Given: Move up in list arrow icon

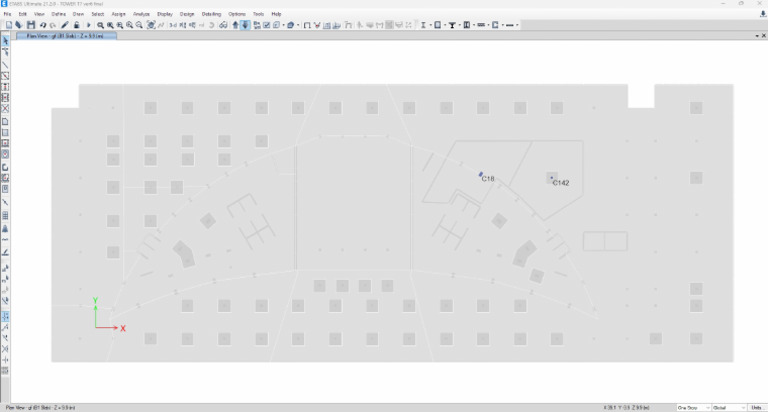Looking at the screenshot, I should point(236,25).
